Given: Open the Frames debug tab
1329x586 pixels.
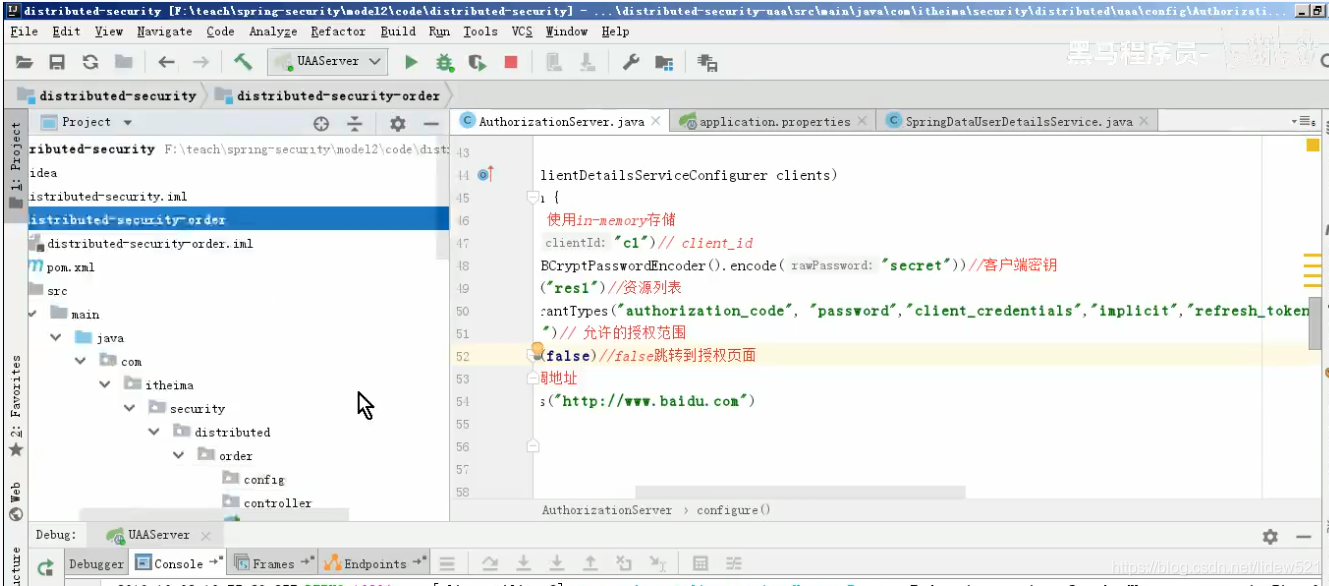Looking at the screenshot, I should [x=273, y=564].
